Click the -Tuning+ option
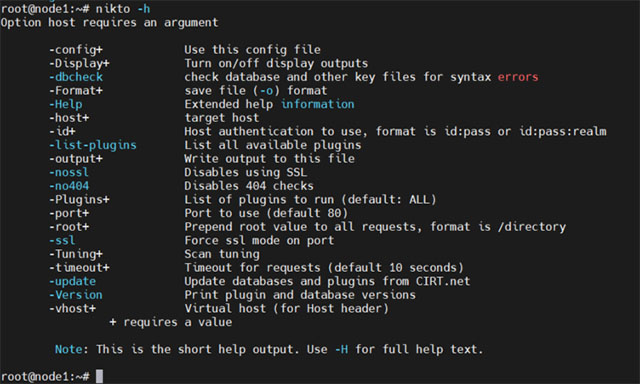This screenshot has height=384, width=640. 76,254
